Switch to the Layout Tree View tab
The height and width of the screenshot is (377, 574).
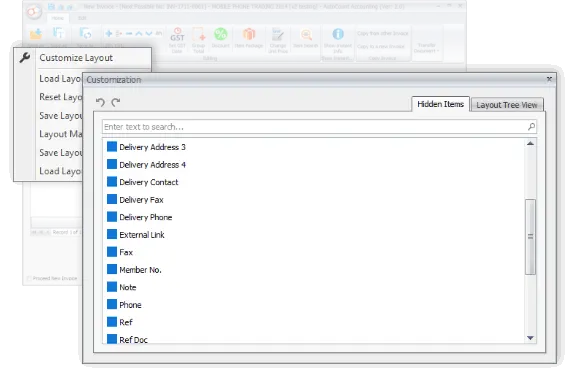pyautogui.click(x=507, y=105)
